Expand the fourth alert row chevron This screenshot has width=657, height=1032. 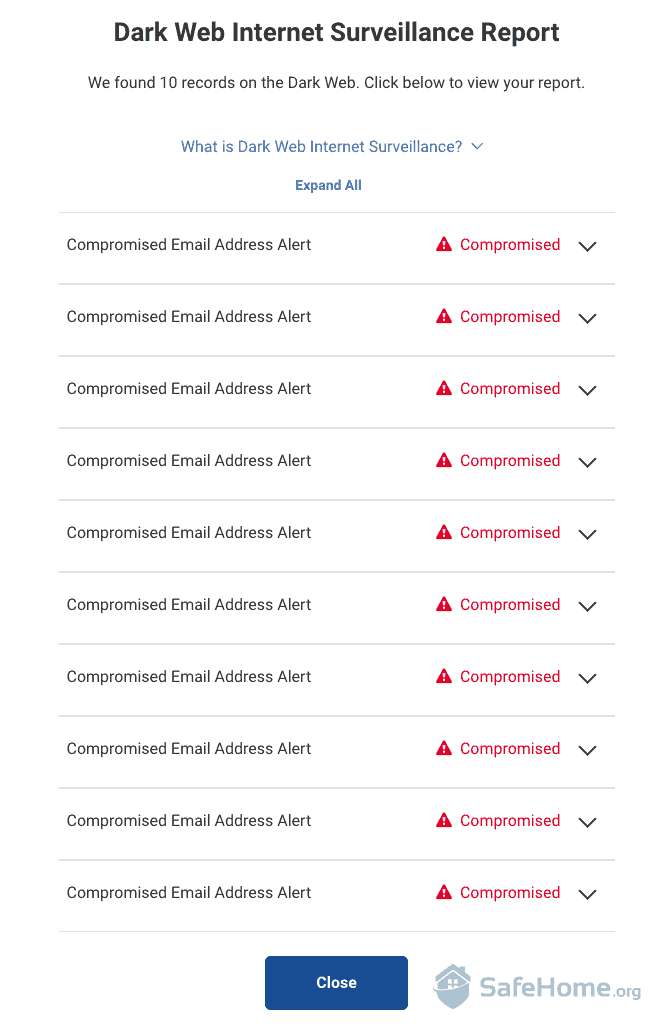click(x=587, y=463)
